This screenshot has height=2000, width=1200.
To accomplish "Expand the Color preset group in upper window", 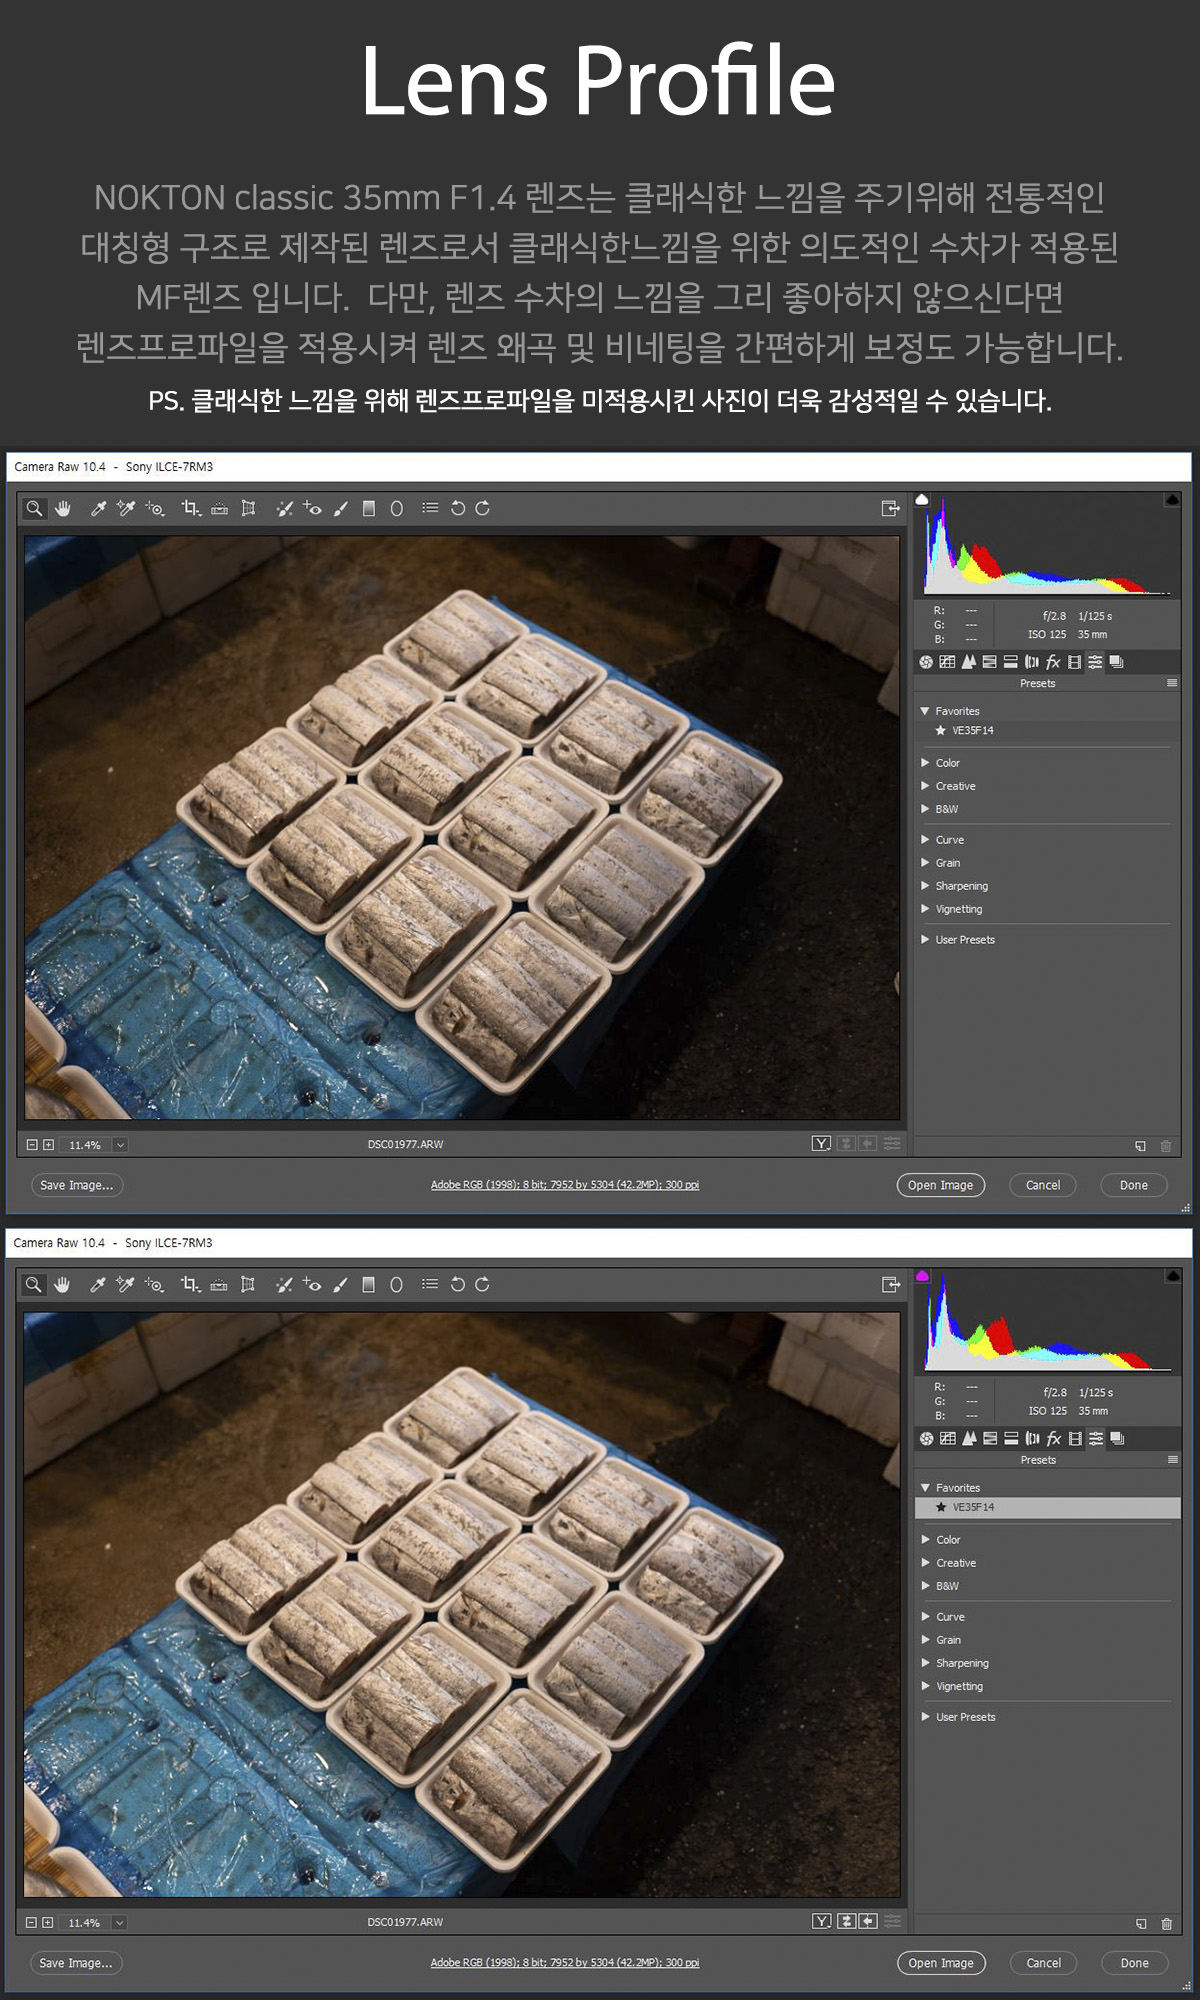I will [925, 763].
